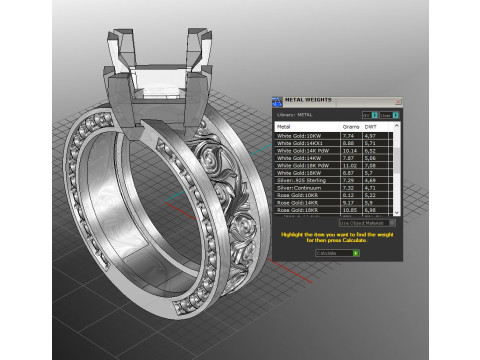Click the 6.98 DWT value

click(370, 210)
